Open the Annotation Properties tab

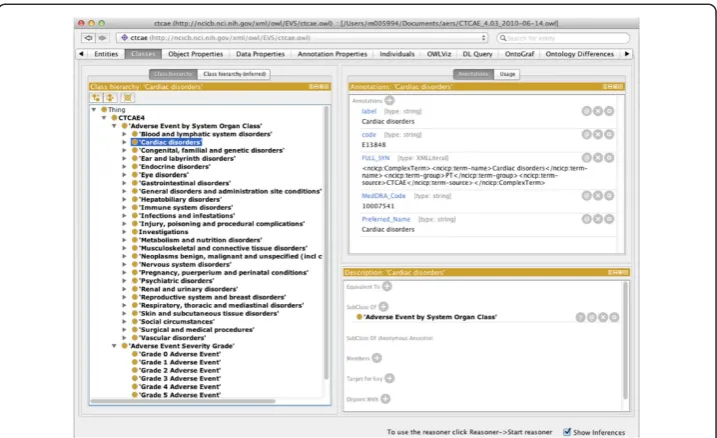[x=332, y=54]
